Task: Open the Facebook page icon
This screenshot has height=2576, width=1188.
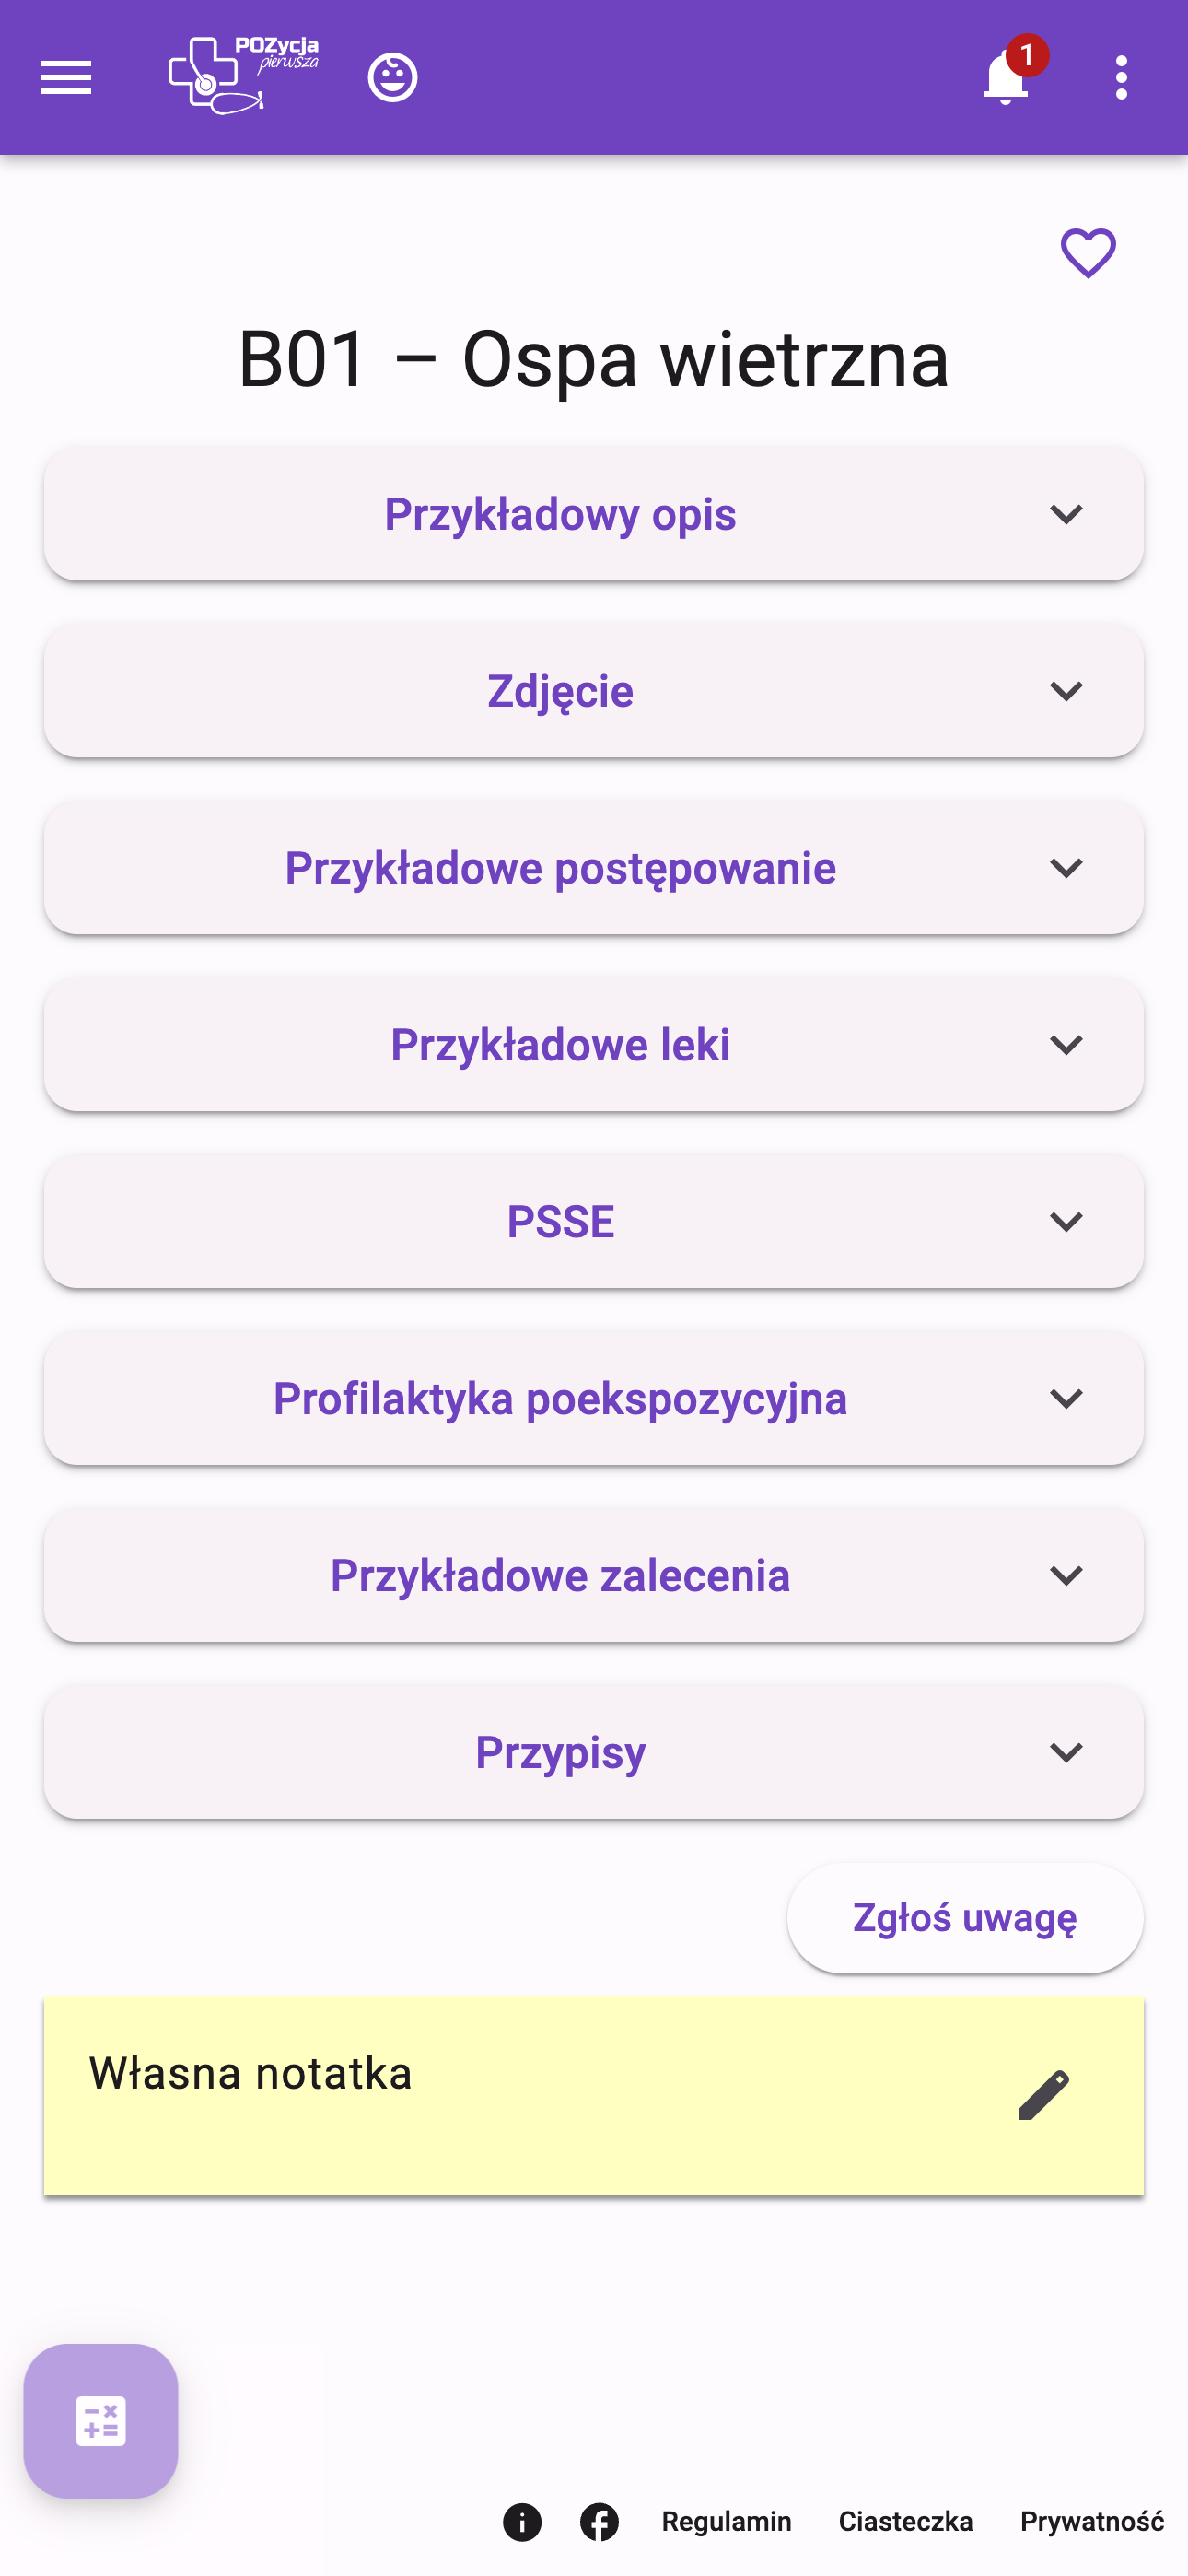Action: tap(599, 2522)
